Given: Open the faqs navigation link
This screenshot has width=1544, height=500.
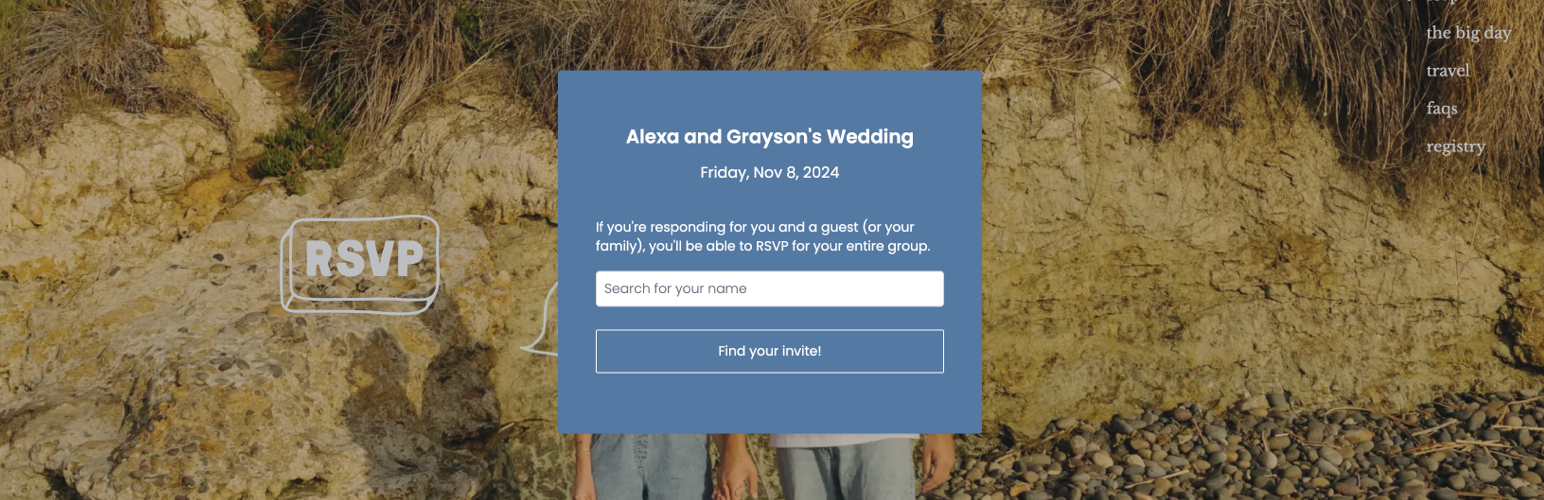Looking at the screenshot, I should (1442, 109).
